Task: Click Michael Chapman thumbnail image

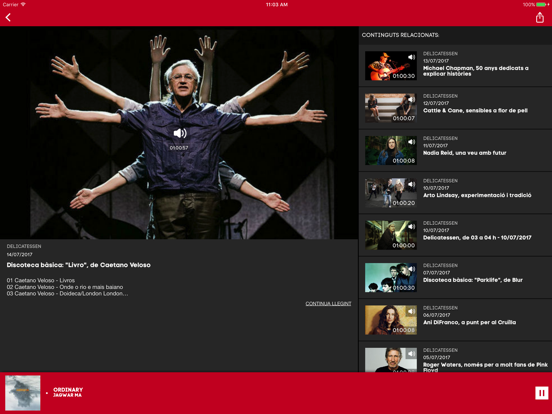Action: [391, 66]
